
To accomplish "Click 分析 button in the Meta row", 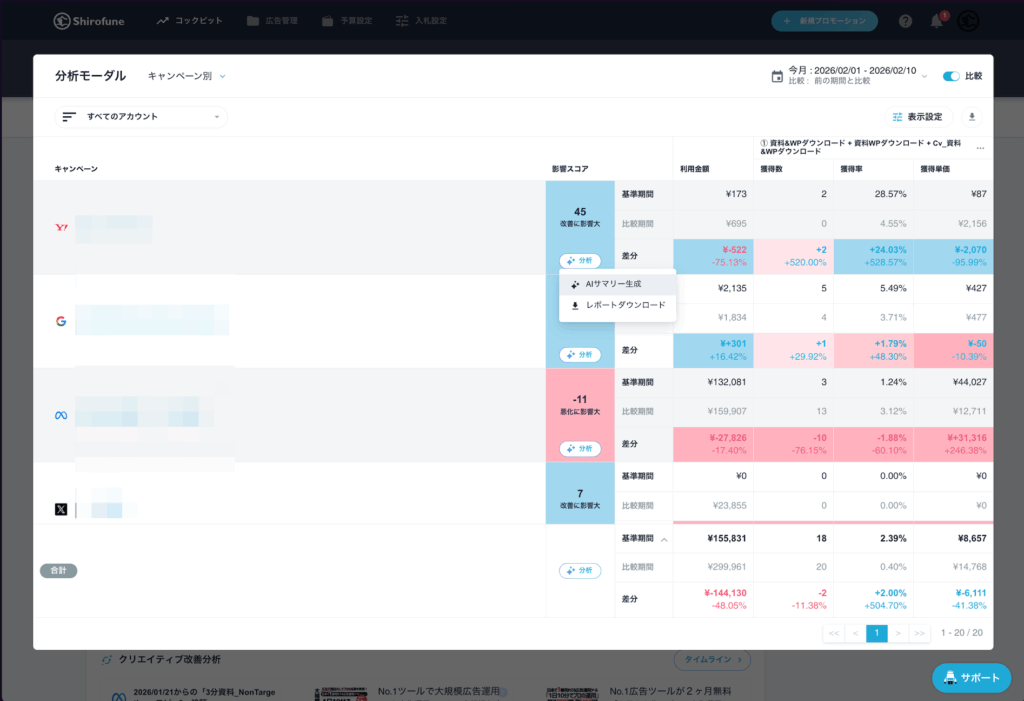I will click(580, 449).
